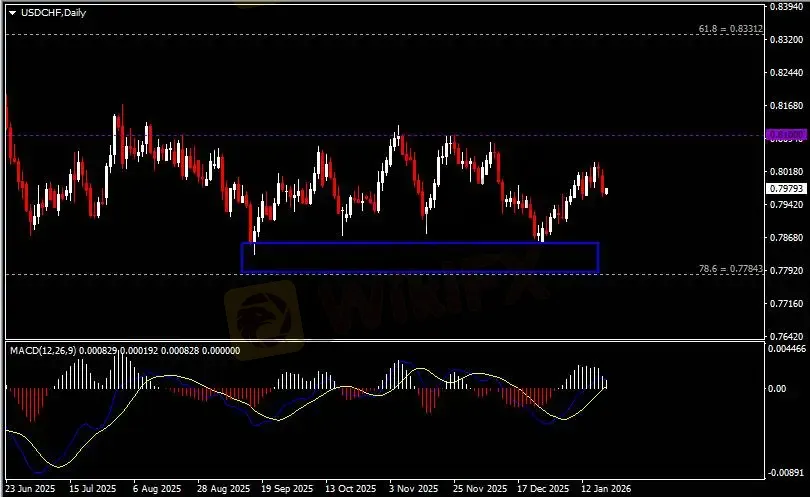810x497 pixels.
Task: Click the 0.83200 price axis value
Action: pyautogui.click(x=786, y=39)
